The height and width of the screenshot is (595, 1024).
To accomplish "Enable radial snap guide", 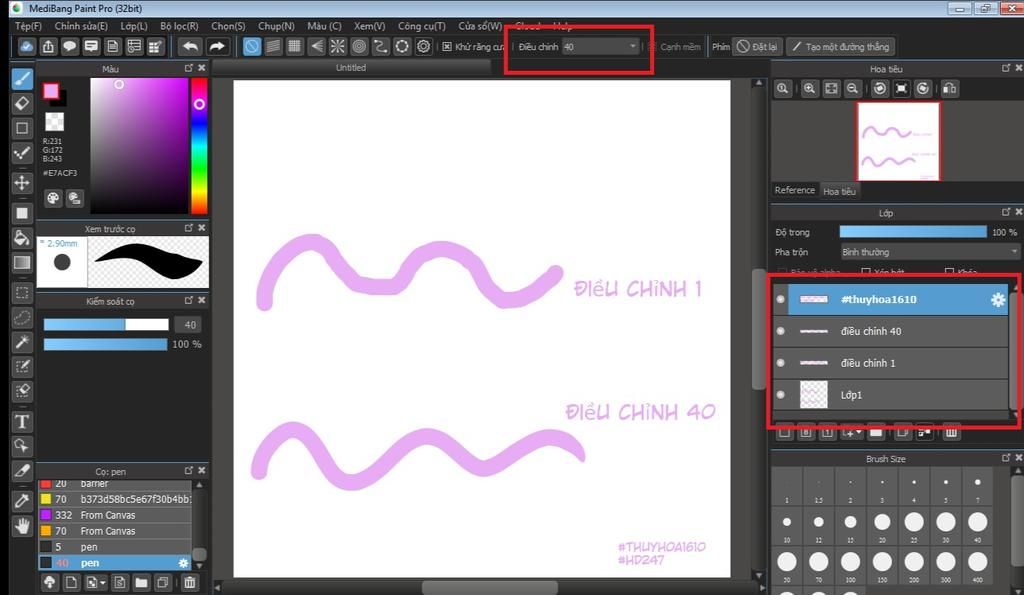I will click(338, 46).
